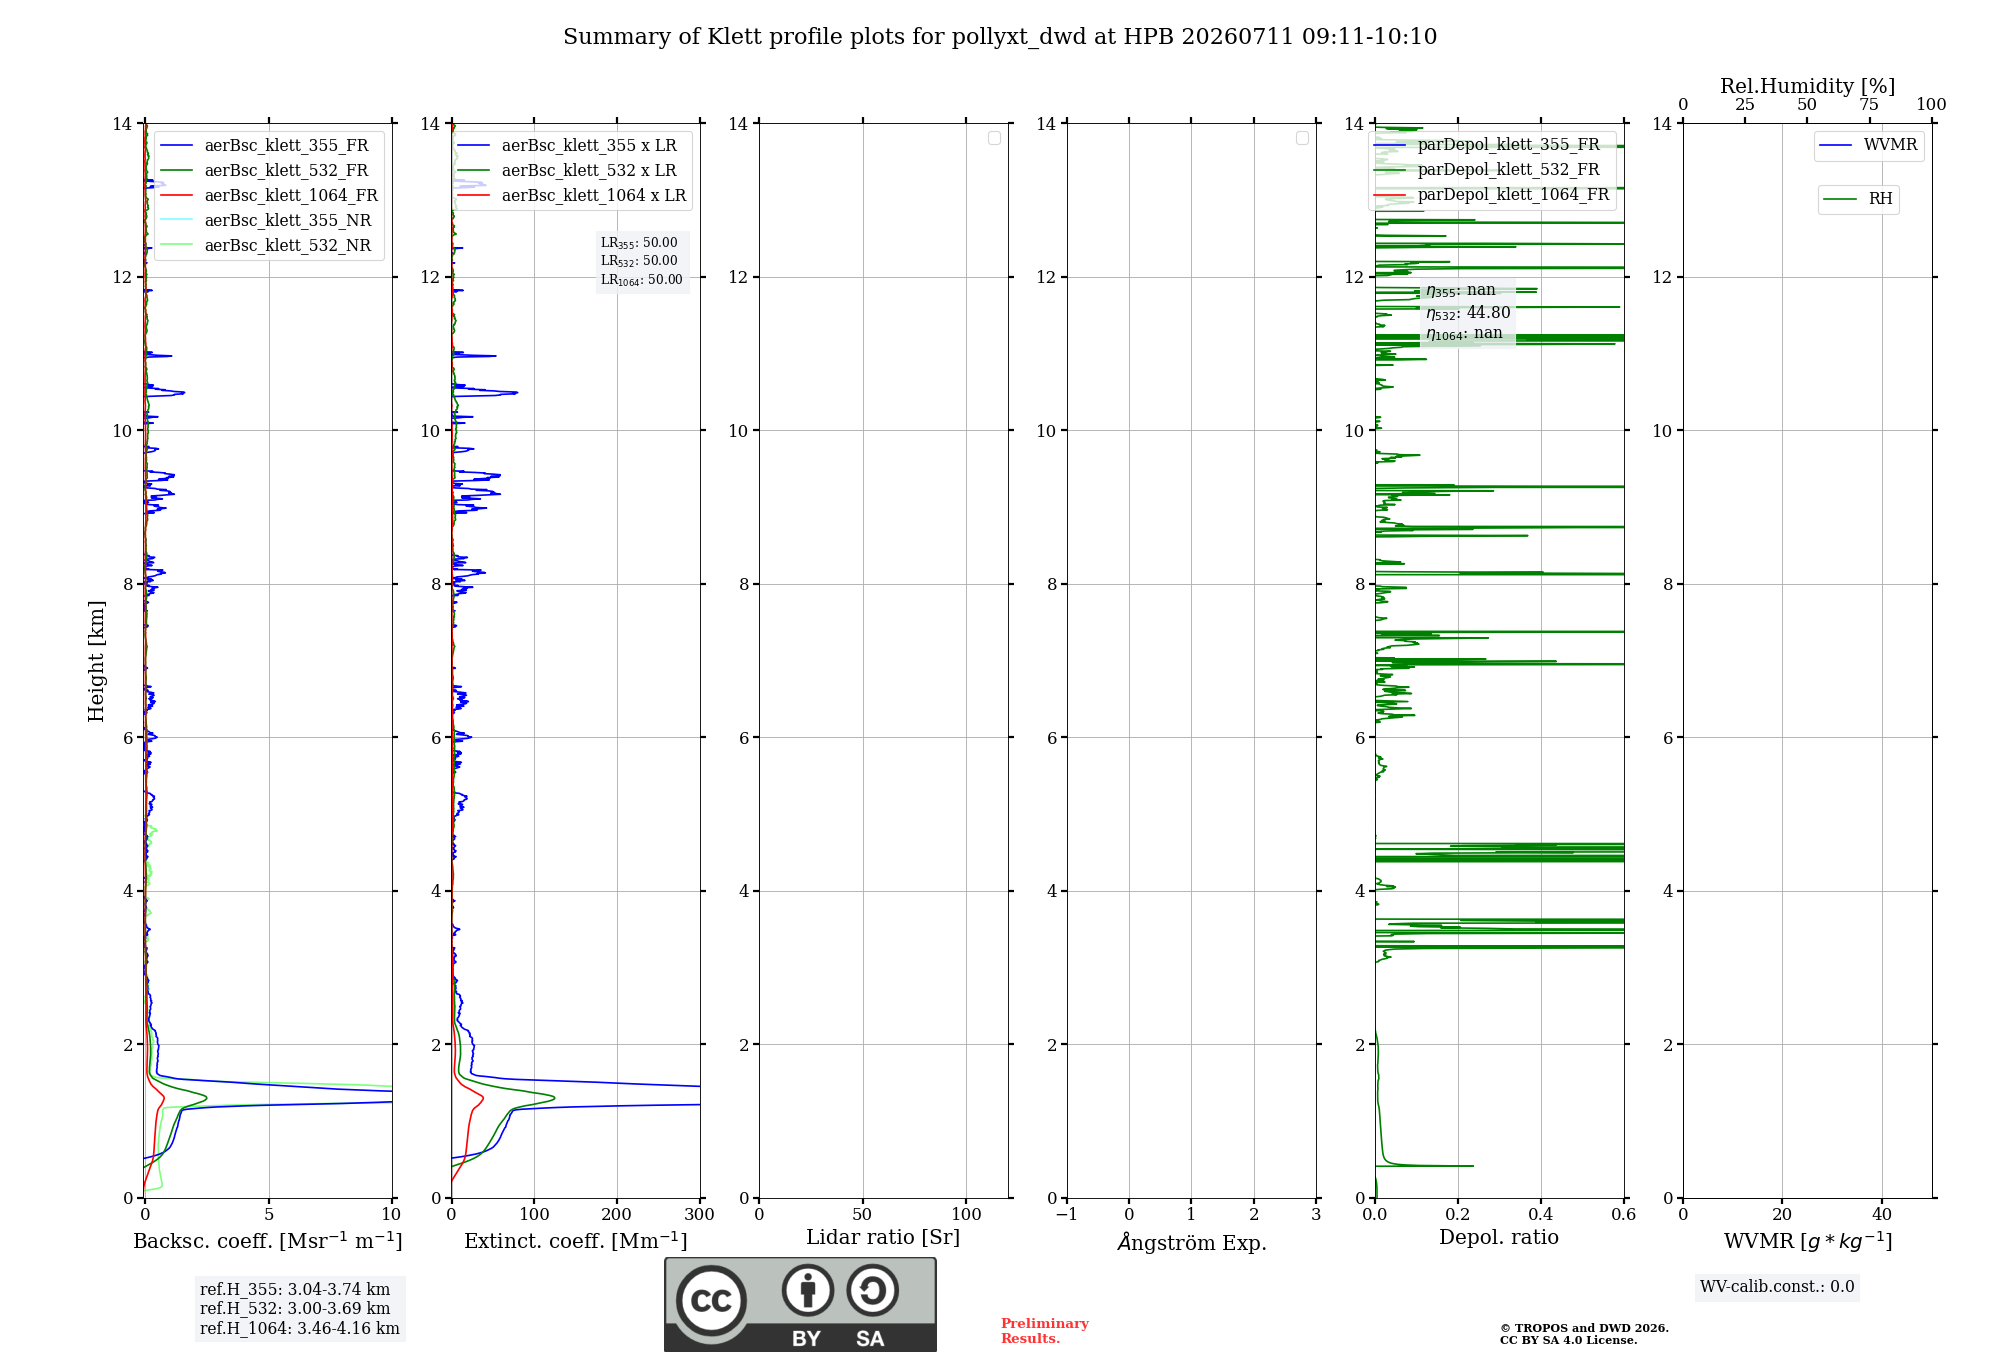Click the blue WVMR legend line

(x=1836, y=146)
